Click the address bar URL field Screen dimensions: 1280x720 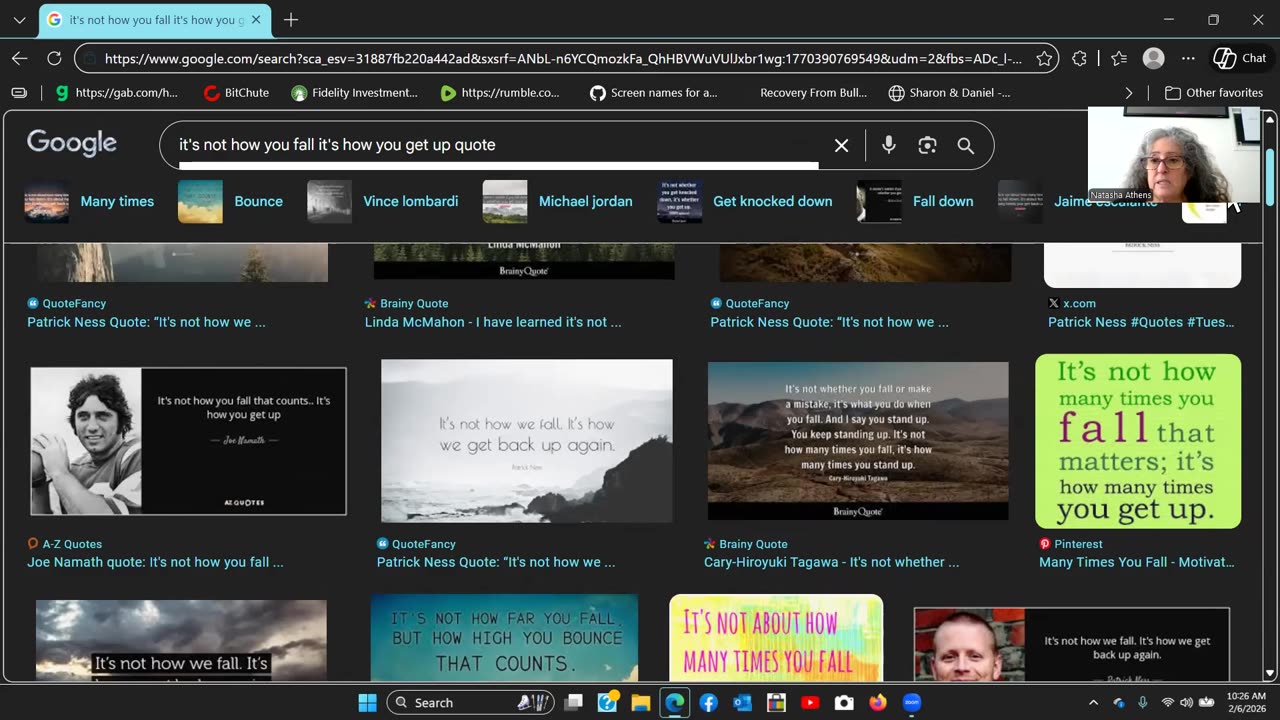(563, 58)
